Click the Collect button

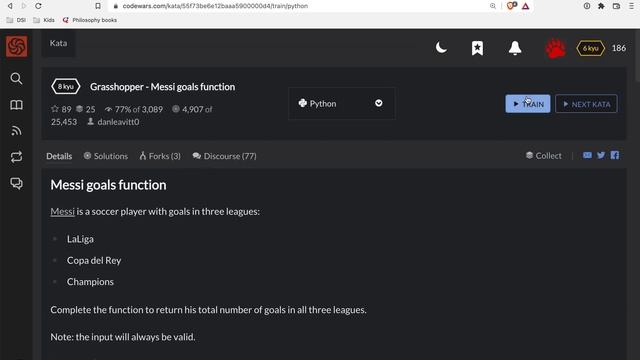tap(543, 156)
